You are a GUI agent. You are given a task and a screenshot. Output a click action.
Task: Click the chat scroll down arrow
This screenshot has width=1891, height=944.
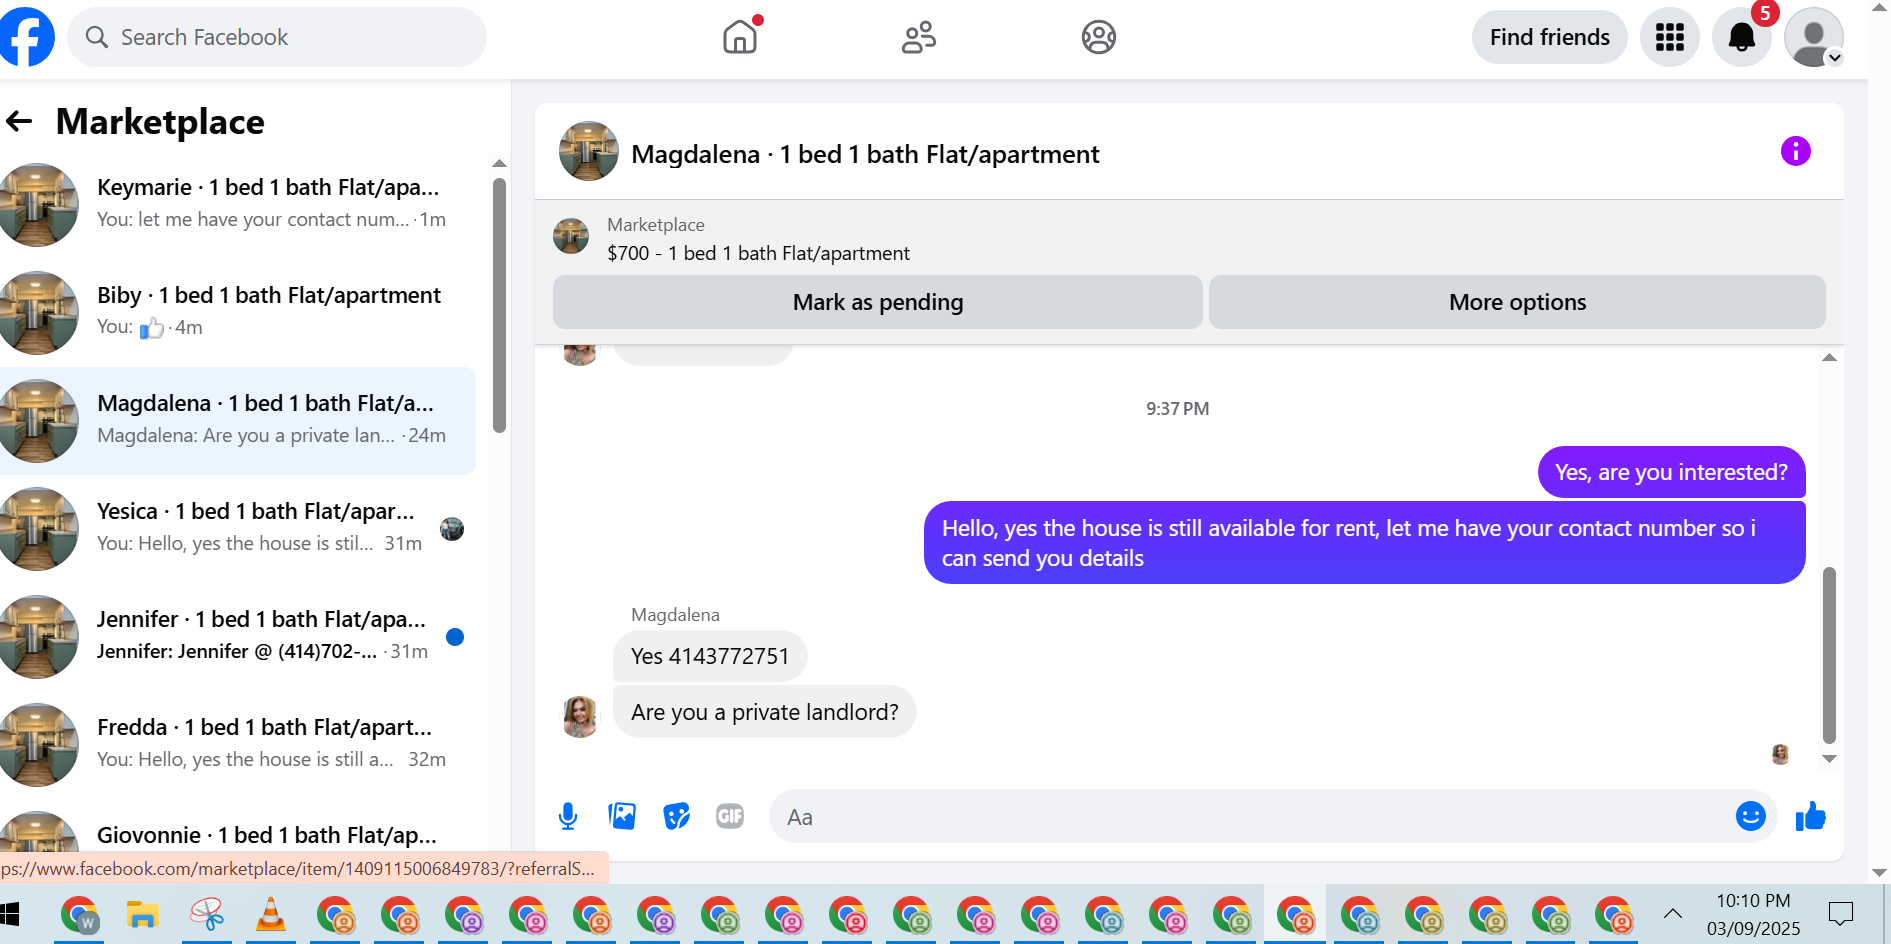tap(1829, 759)
